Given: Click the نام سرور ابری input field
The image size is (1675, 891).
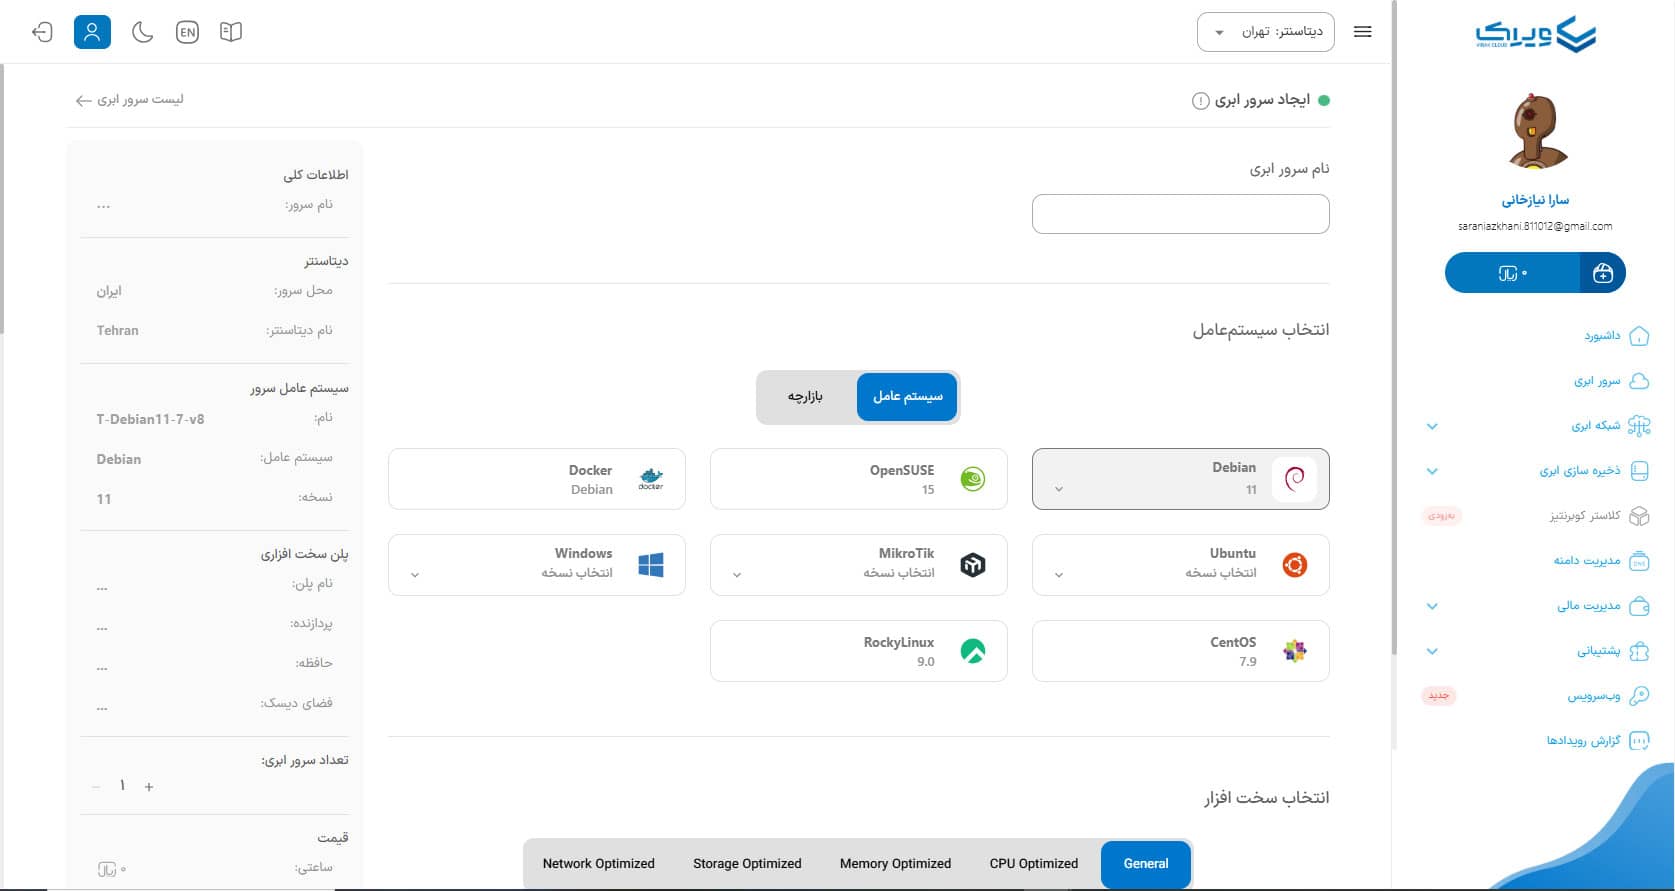Looking at the screenshot, I should [x=1180, y=214].
